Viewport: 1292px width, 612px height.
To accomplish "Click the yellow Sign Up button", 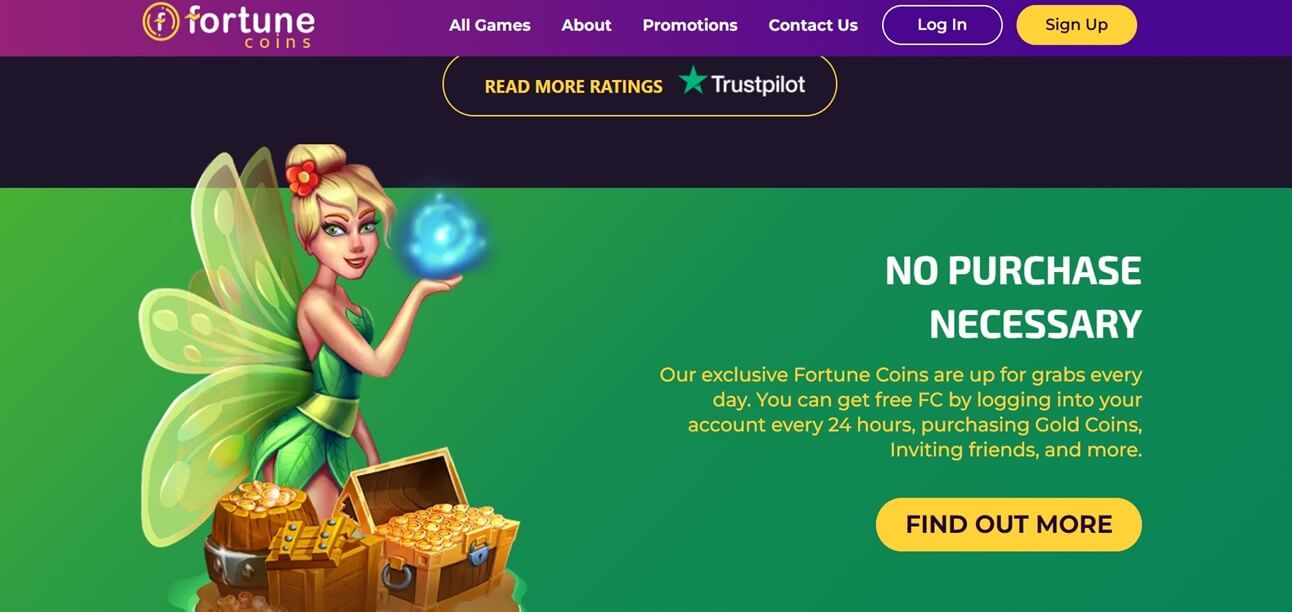I will tap(1076, 25).
